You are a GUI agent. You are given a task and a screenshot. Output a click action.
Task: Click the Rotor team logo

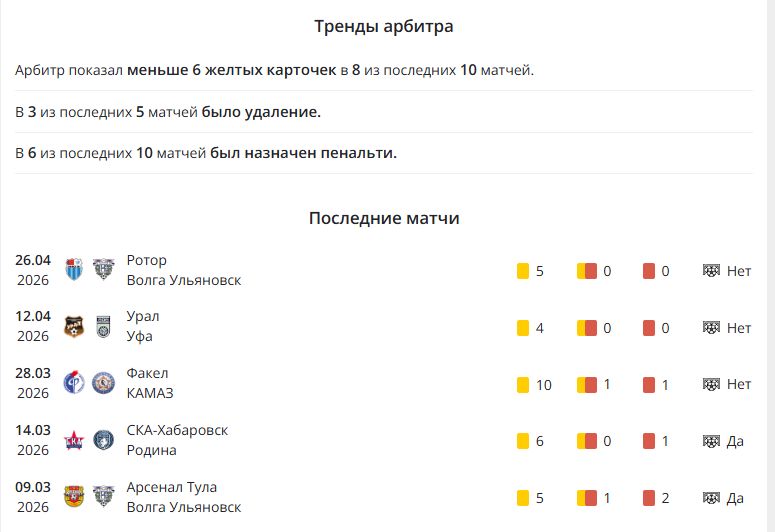tap(73, 270)
